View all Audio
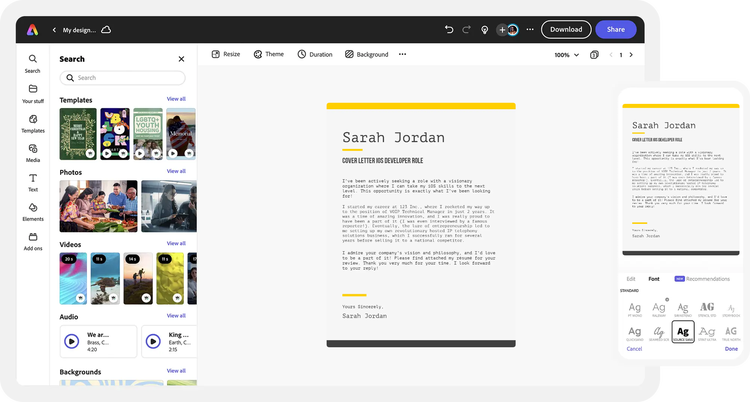The width and height of the screenshot is (750, 402). click(x=176, y=316)
